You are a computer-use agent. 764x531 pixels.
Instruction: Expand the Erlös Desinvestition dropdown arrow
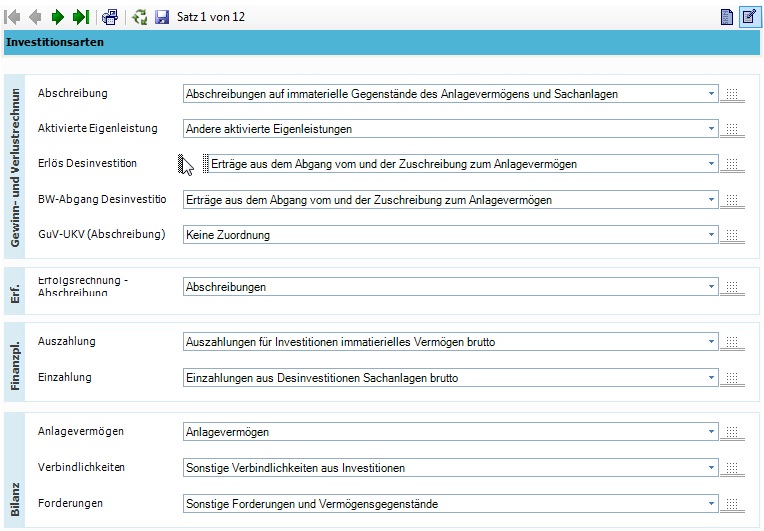point(711,164)
